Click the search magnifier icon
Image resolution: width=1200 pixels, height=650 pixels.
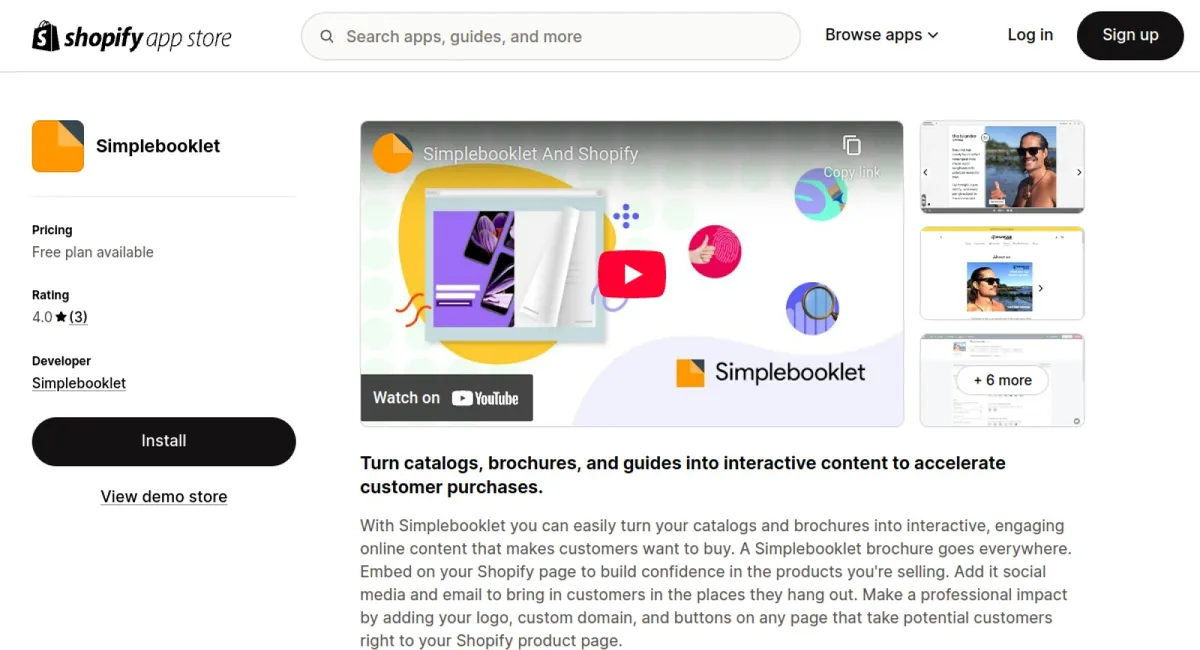(327, 37)
